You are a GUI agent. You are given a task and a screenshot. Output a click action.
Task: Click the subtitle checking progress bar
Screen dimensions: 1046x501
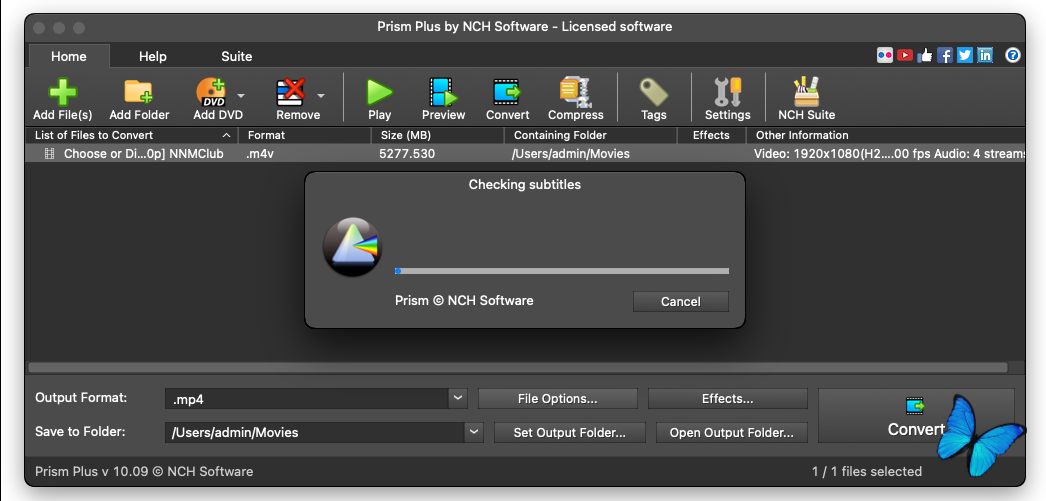[562, 271]
